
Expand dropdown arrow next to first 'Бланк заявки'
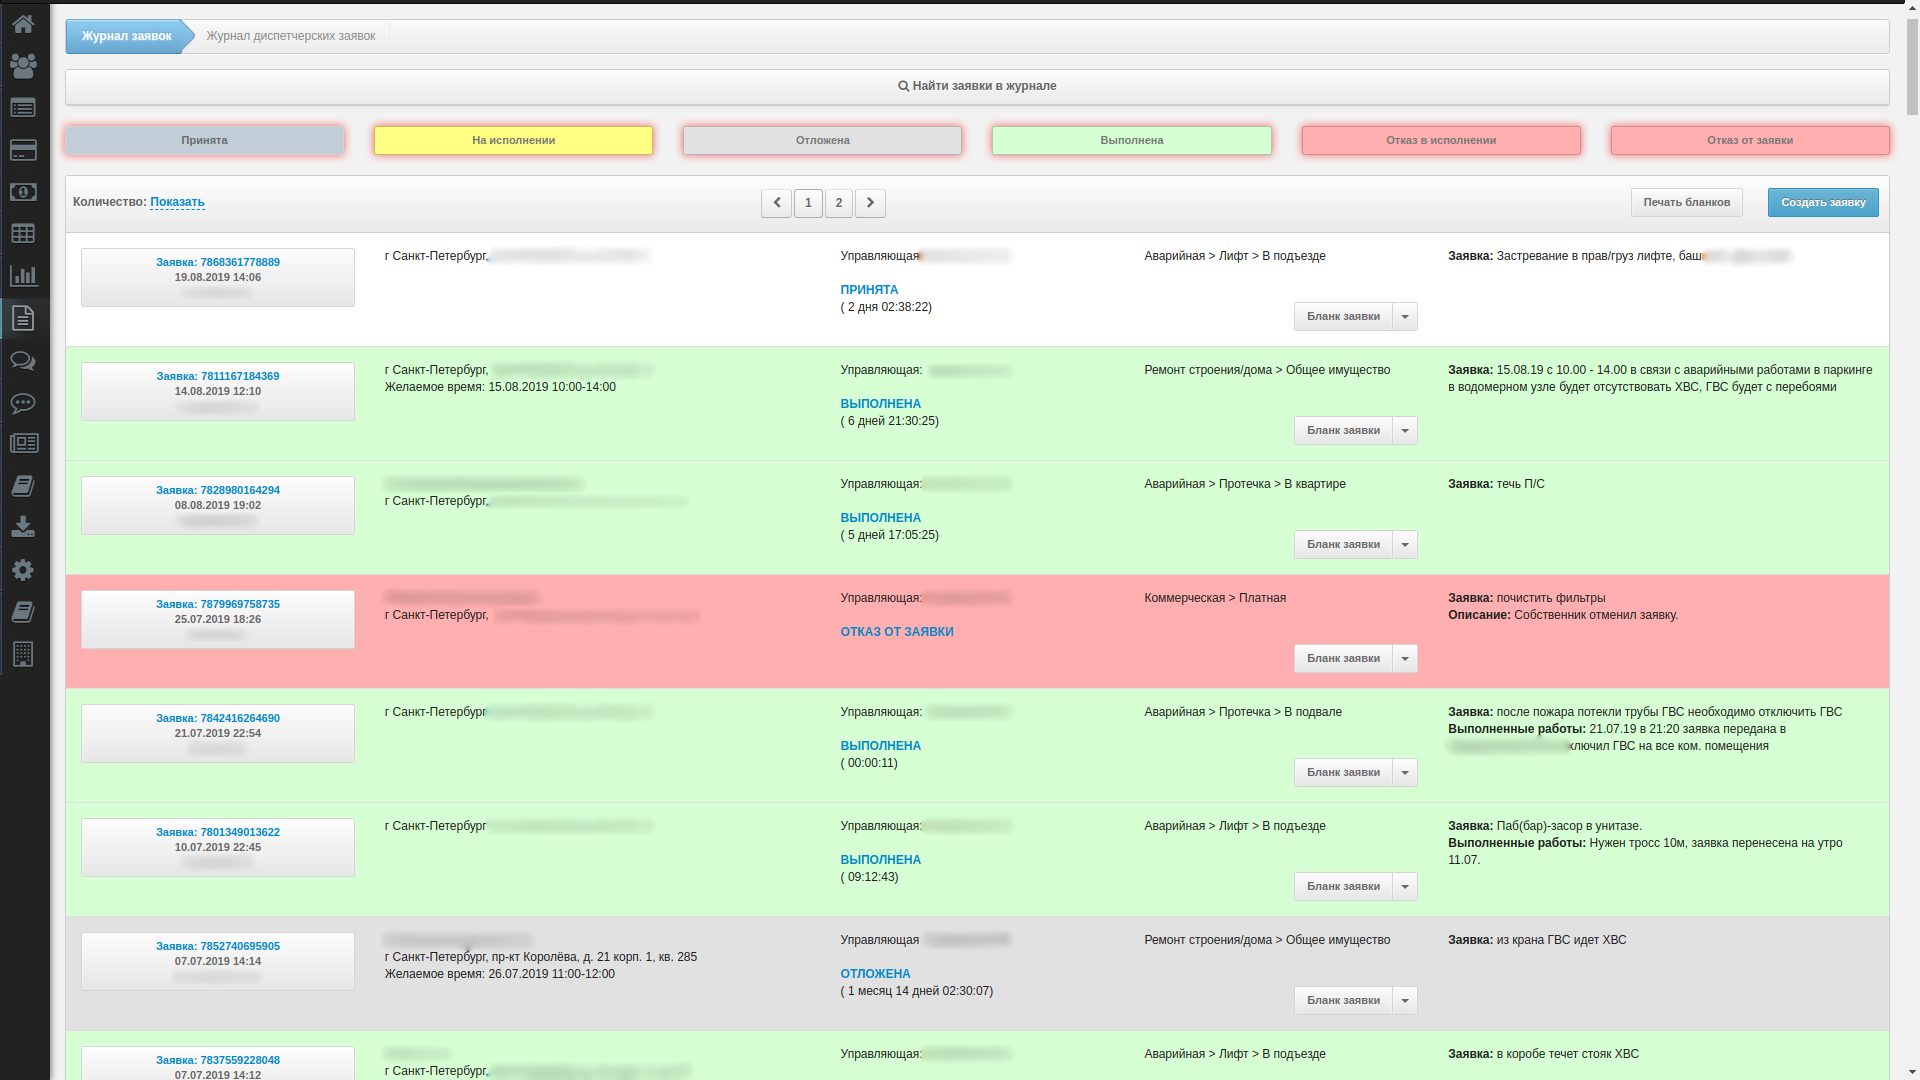[x=1405, y=317]
